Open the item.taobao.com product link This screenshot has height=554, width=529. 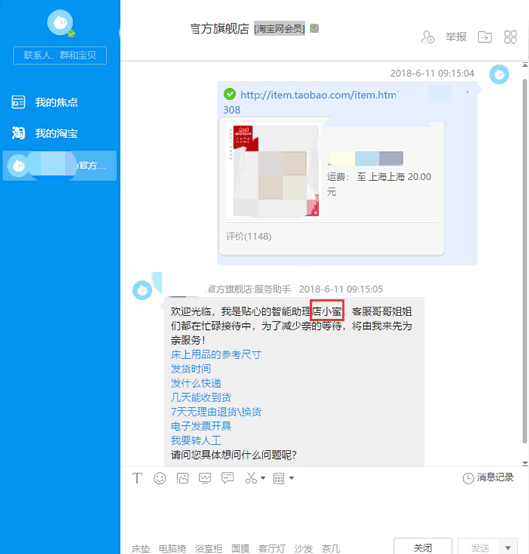click(x=319, y=95)
